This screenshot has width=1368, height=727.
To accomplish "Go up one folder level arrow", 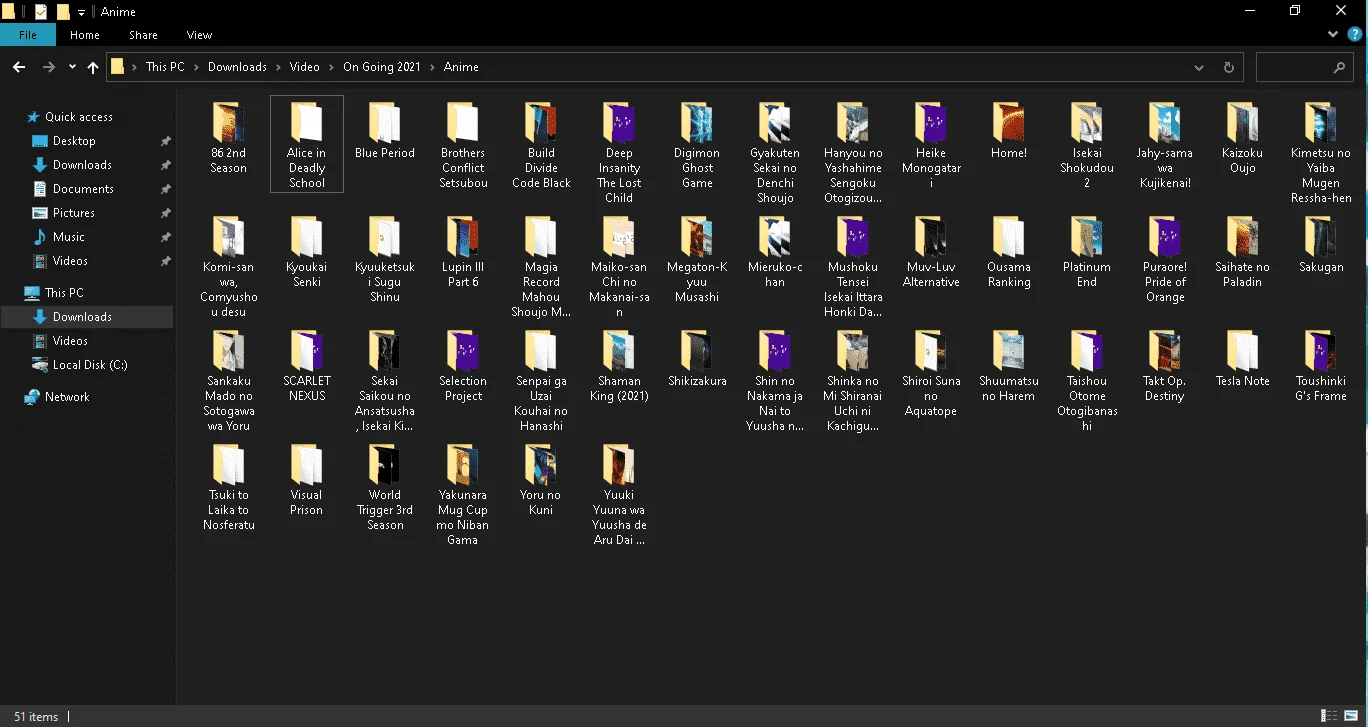I will [93, 67].
